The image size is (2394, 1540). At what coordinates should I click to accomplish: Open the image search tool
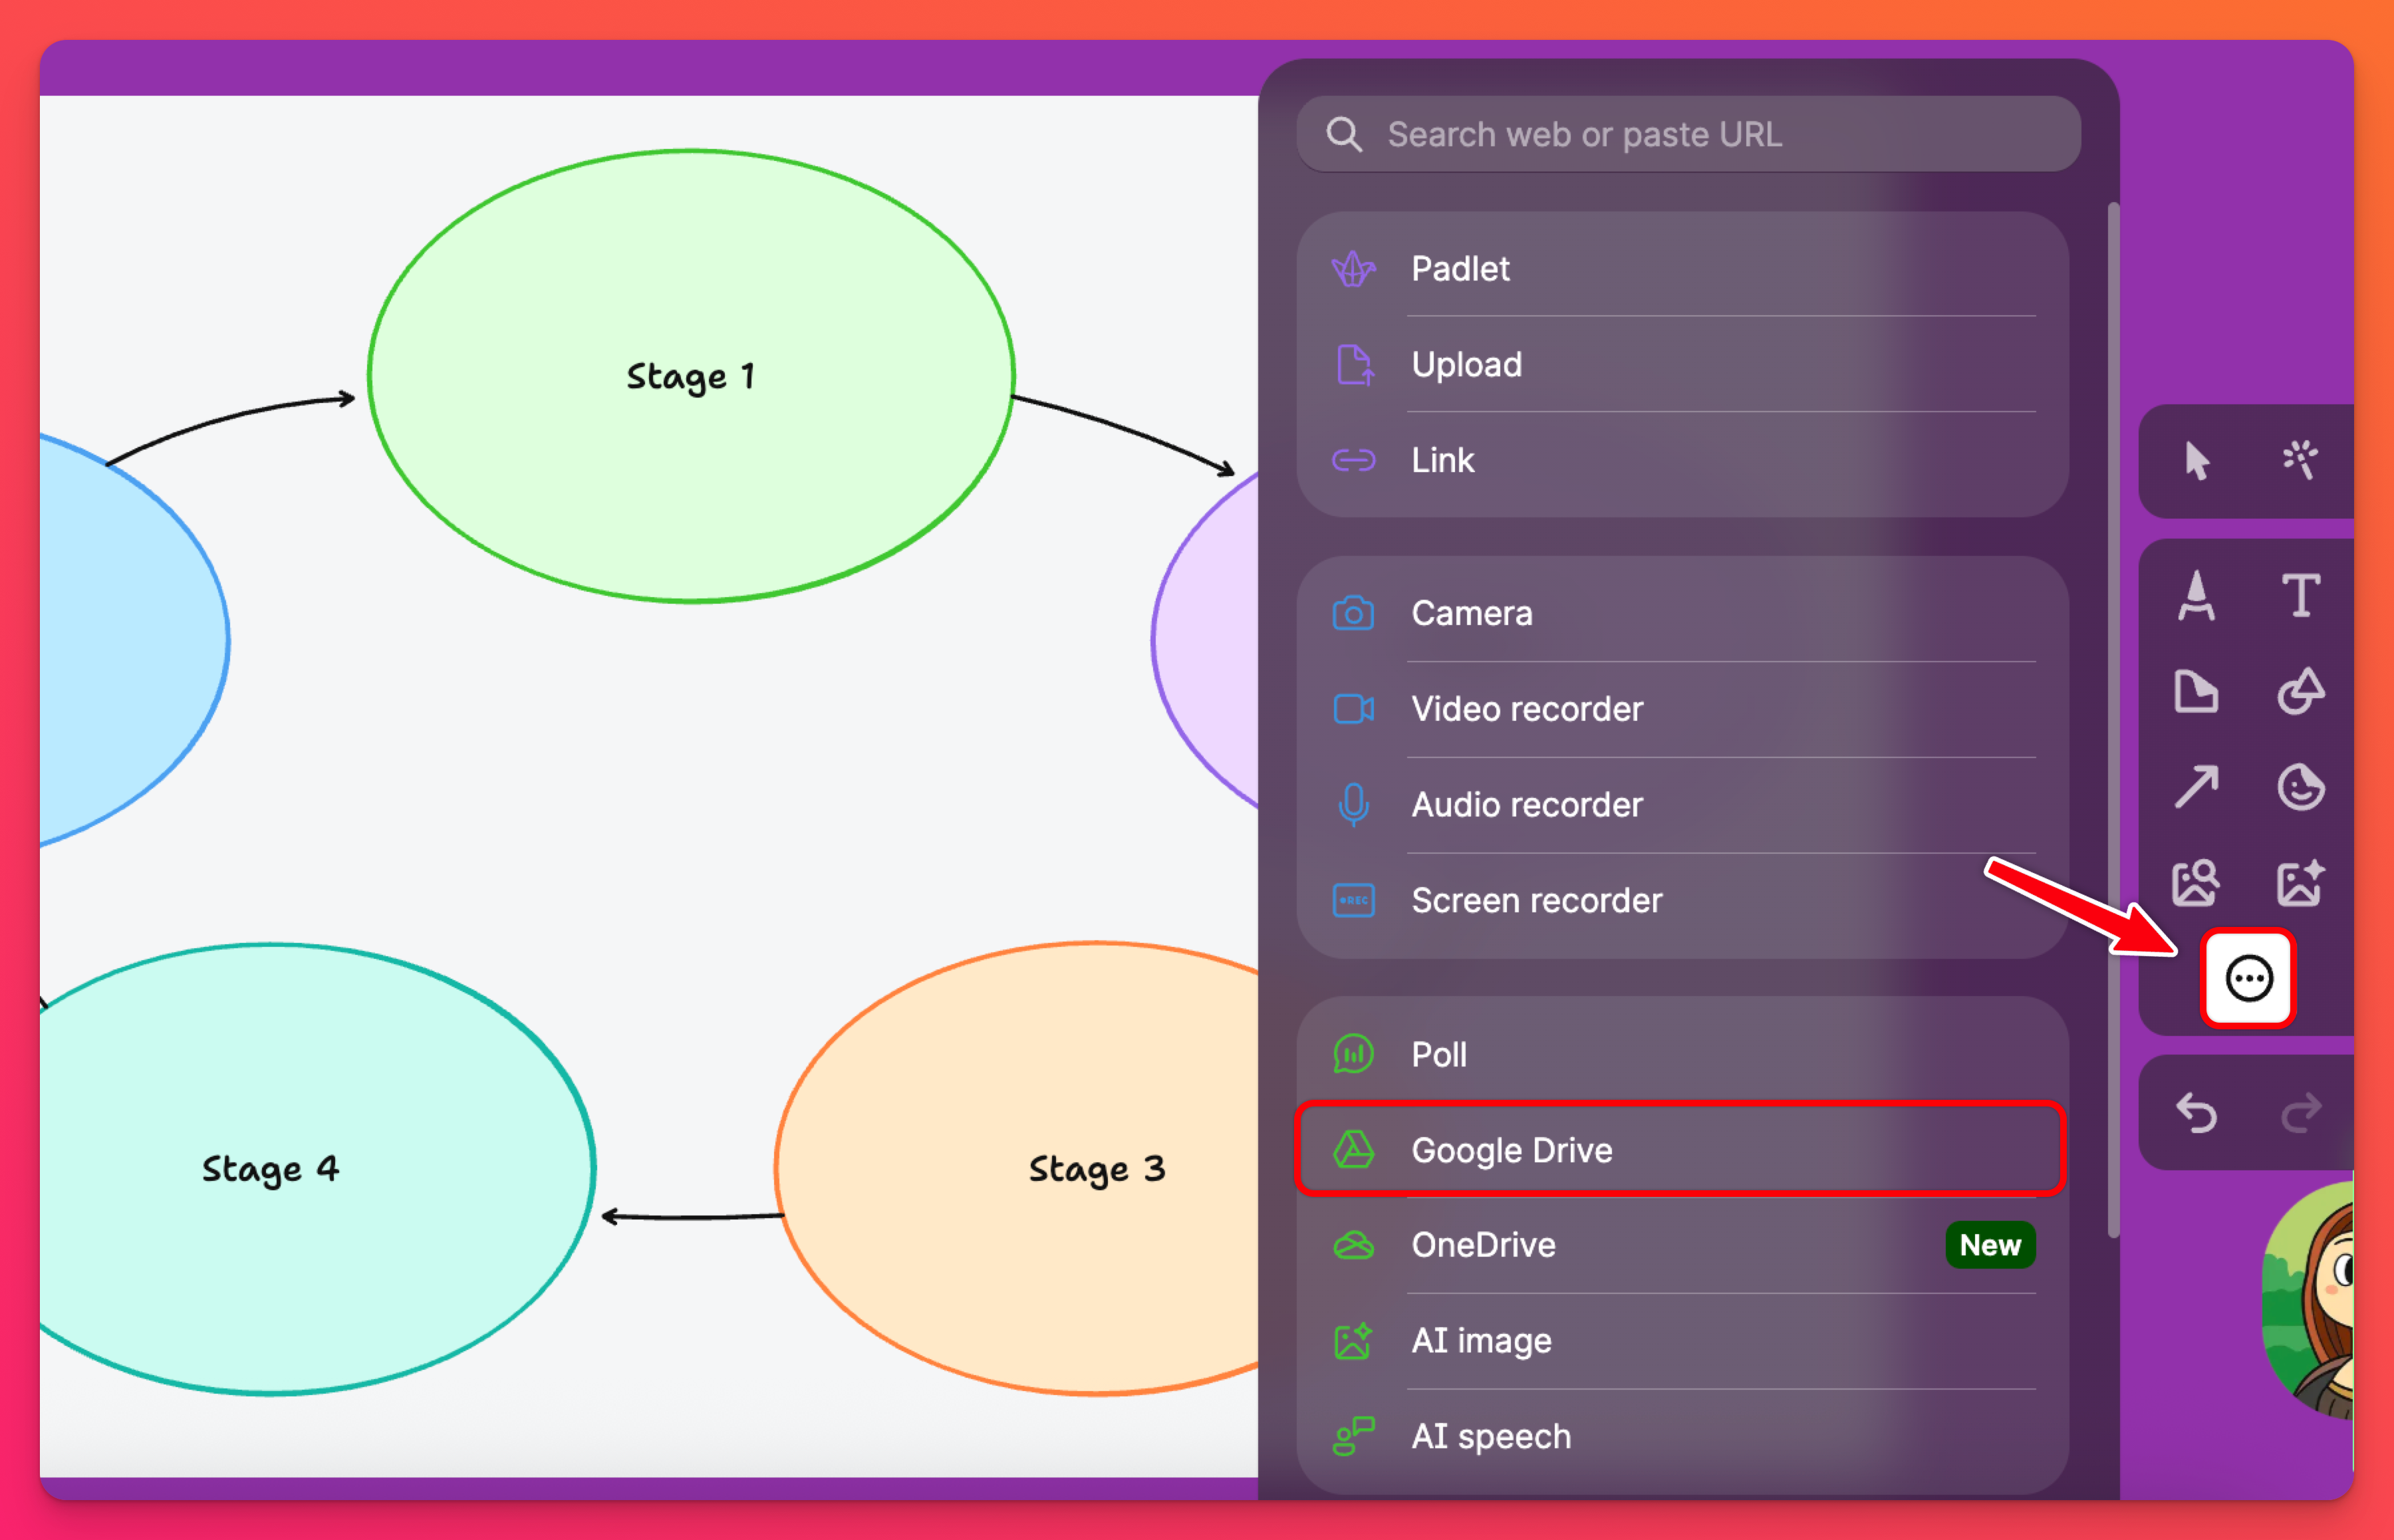[x=2196, y=883]
